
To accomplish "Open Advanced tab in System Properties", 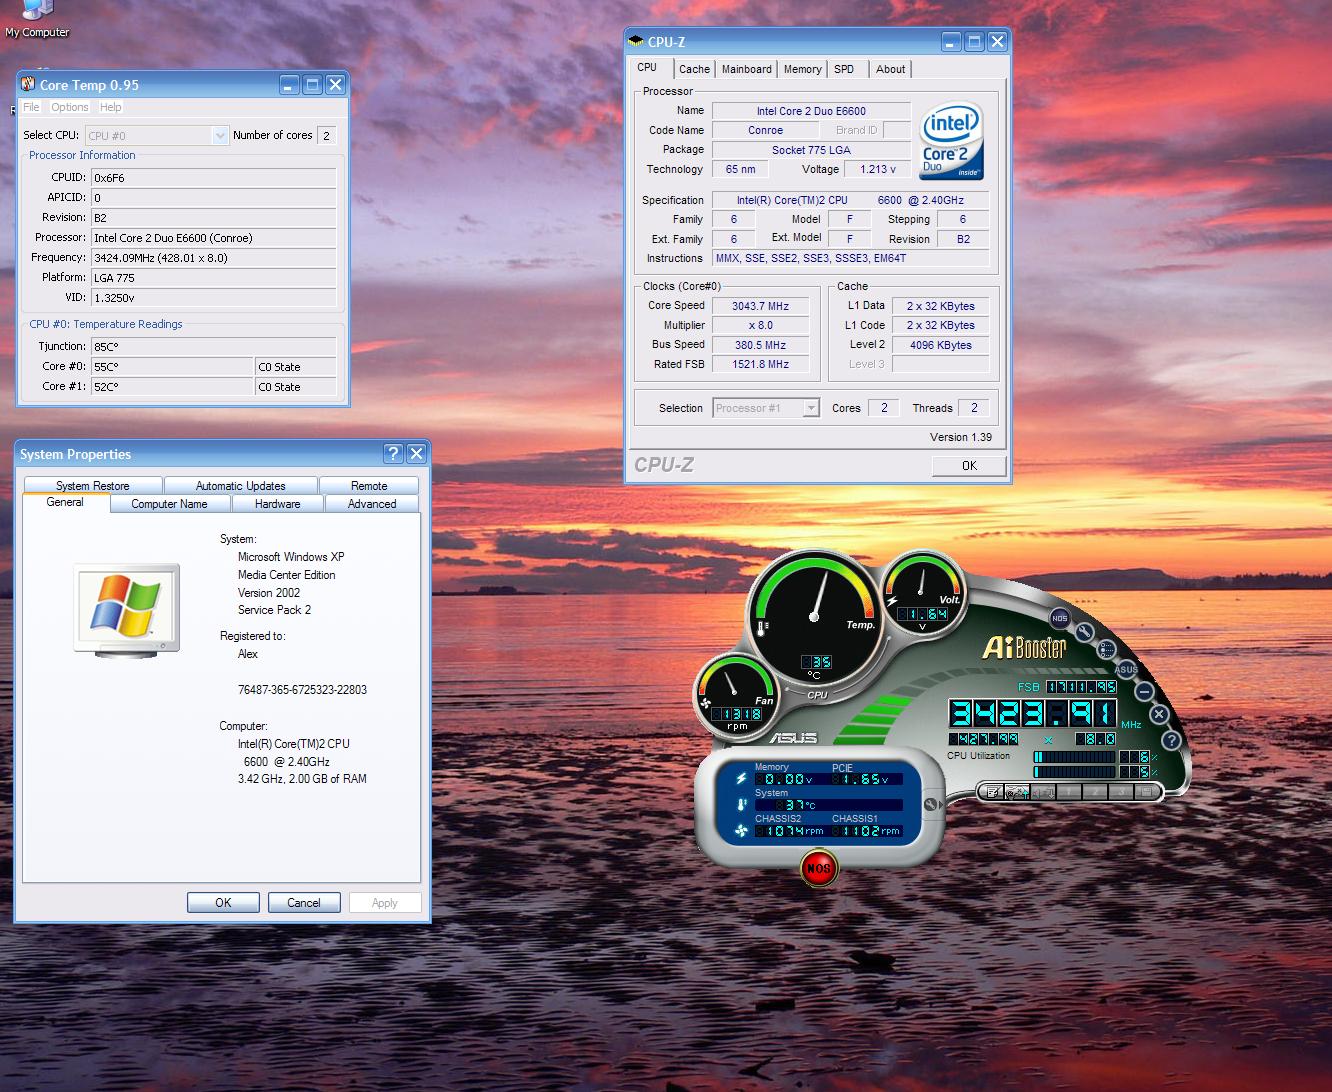I will [372, 504].
